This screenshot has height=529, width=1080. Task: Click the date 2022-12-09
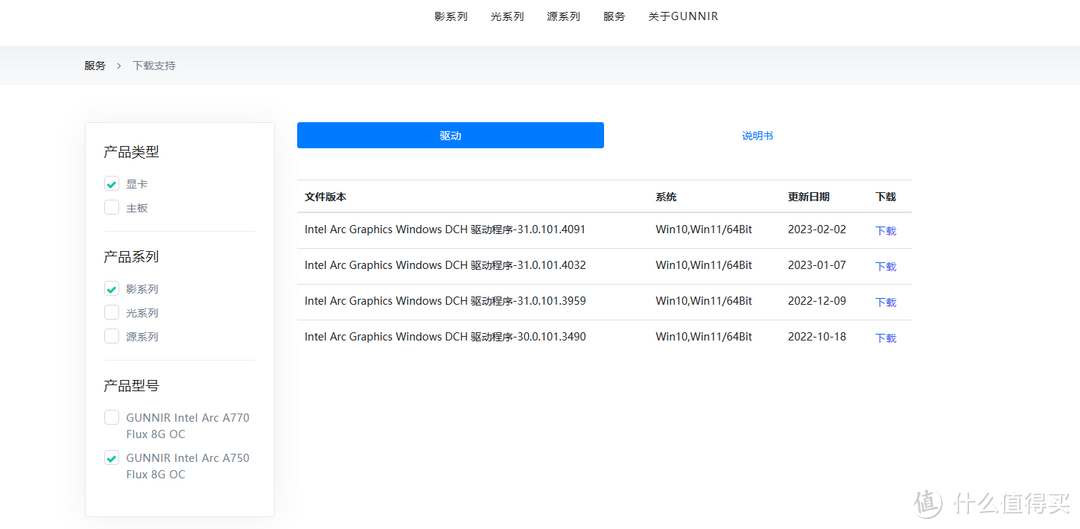(x=817, y=301)
